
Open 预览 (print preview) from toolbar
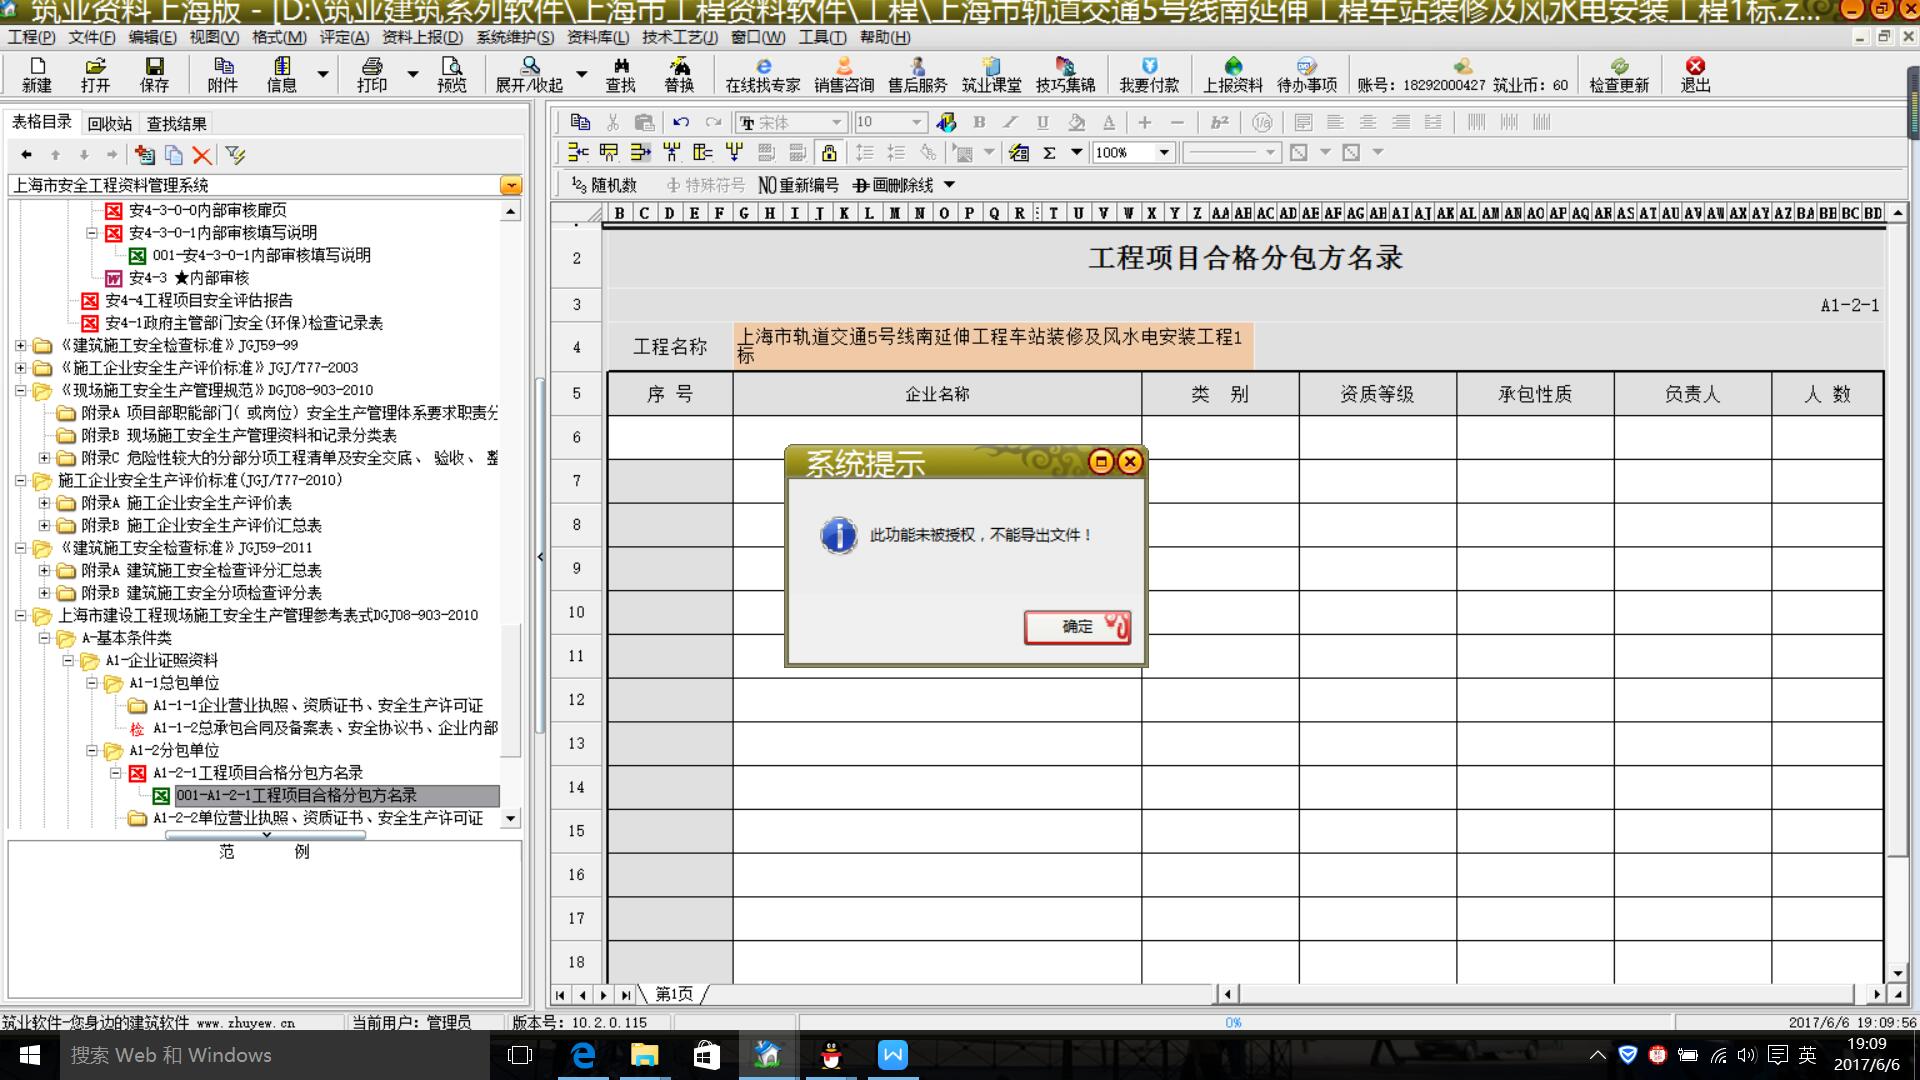pos(452,74)
